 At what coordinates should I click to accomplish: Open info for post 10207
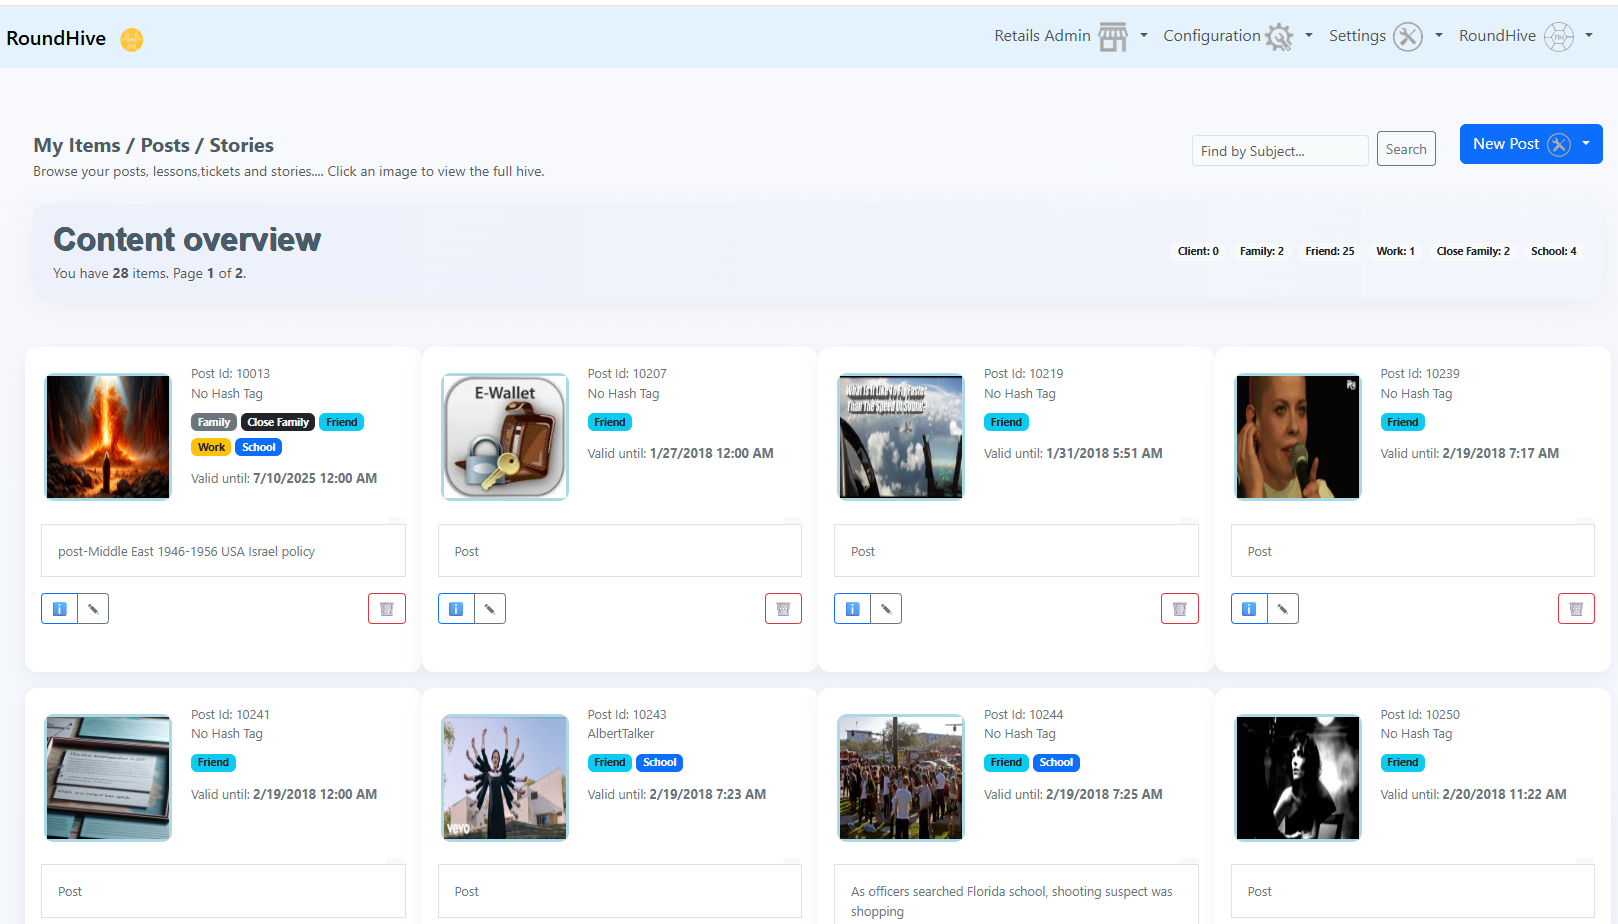tap(456, 609)
